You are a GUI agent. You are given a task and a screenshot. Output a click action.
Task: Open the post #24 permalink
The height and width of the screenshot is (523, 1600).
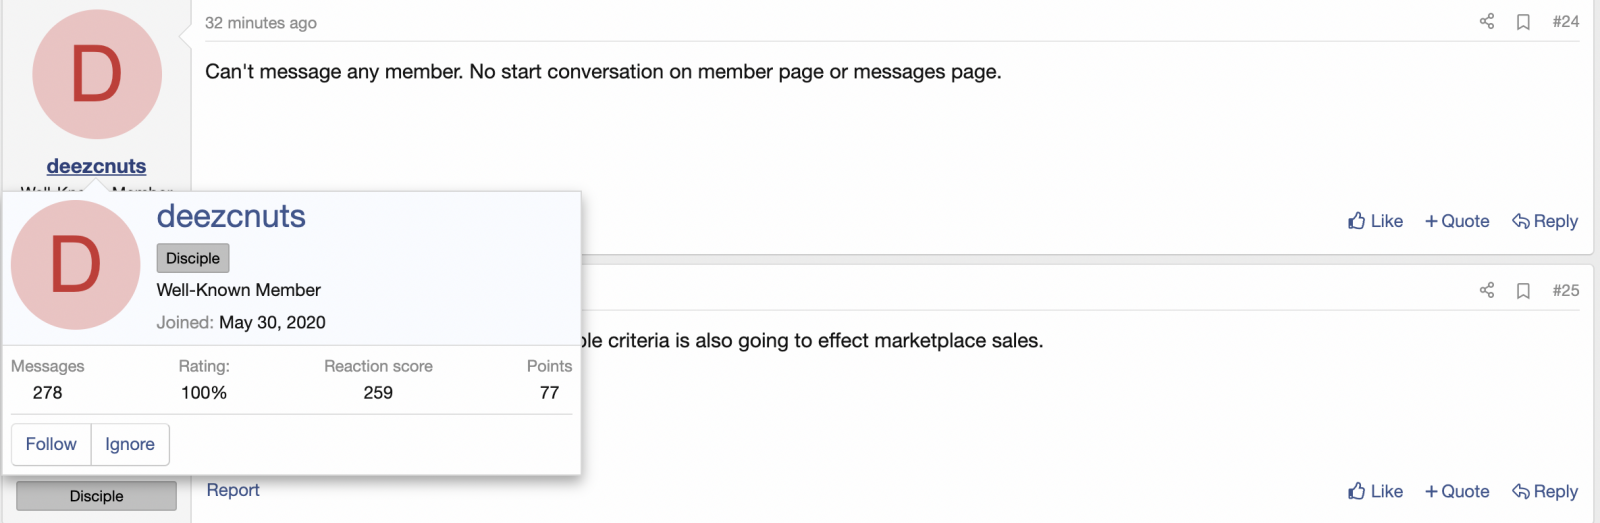tap(1566, 21)
